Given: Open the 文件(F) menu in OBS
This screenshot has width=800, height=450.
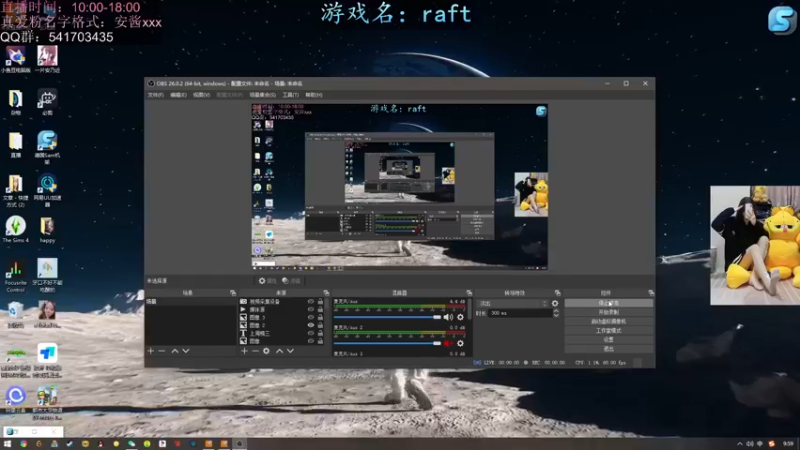Looking at the screenshot, I should coord(156,95).
